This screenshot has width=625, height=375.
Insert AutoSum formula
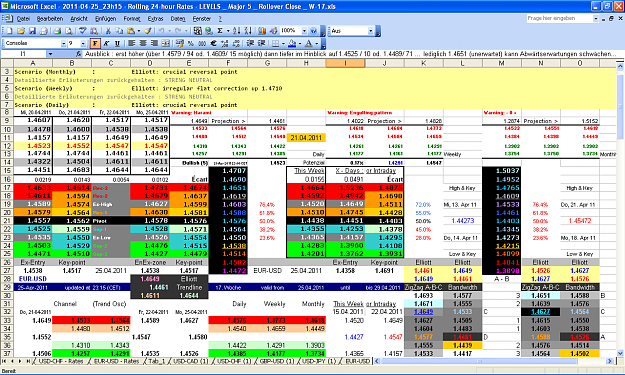(x=220, y=31)
